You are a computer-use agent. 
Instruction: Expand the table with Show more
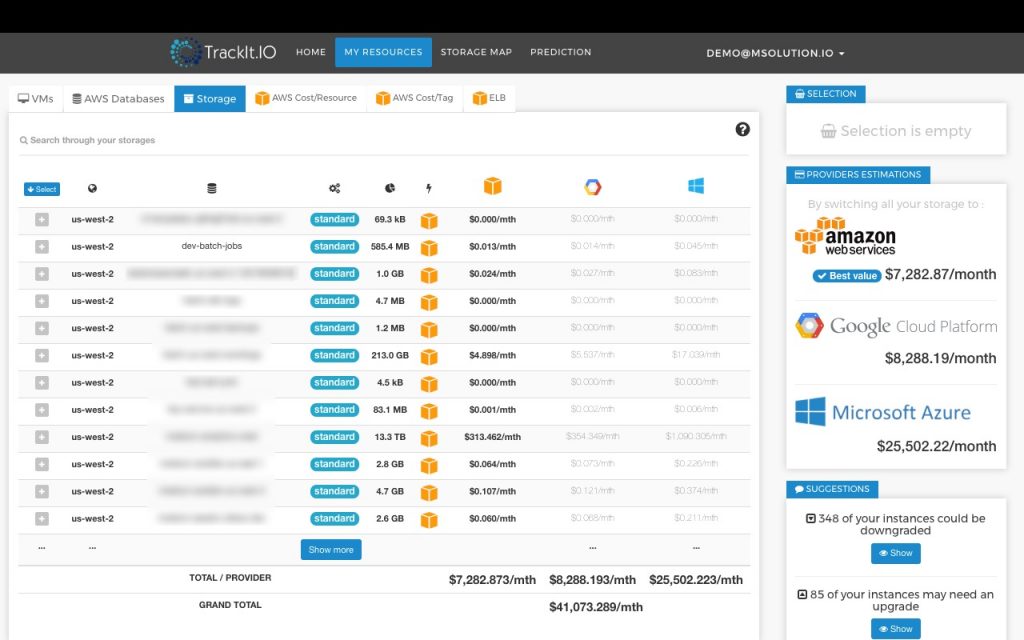(330, 549)
